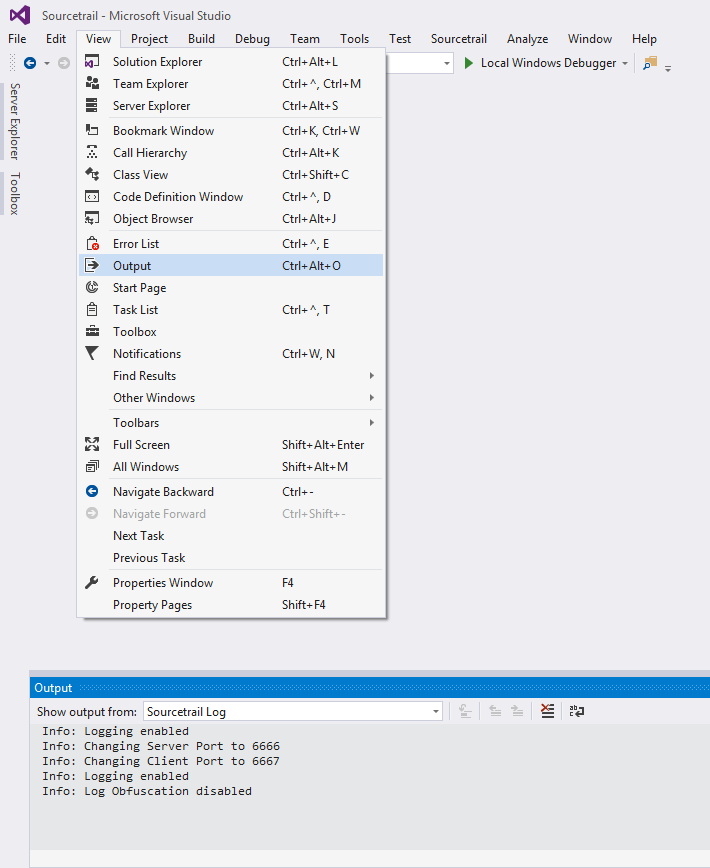Image resolution: width=710 pixels, height=868 pixels.
Task: Open the Window menu
Action: [590, 39]
